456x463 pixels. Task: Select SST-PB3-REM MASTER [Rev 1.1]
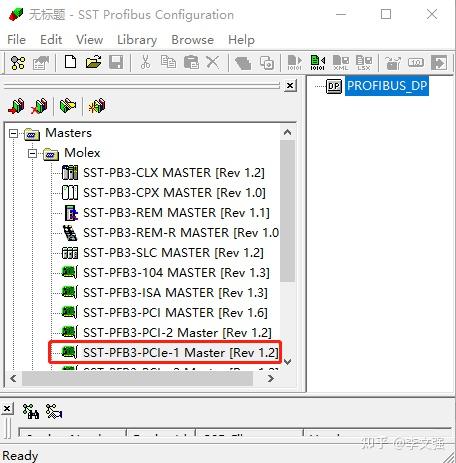pos(176,213)
